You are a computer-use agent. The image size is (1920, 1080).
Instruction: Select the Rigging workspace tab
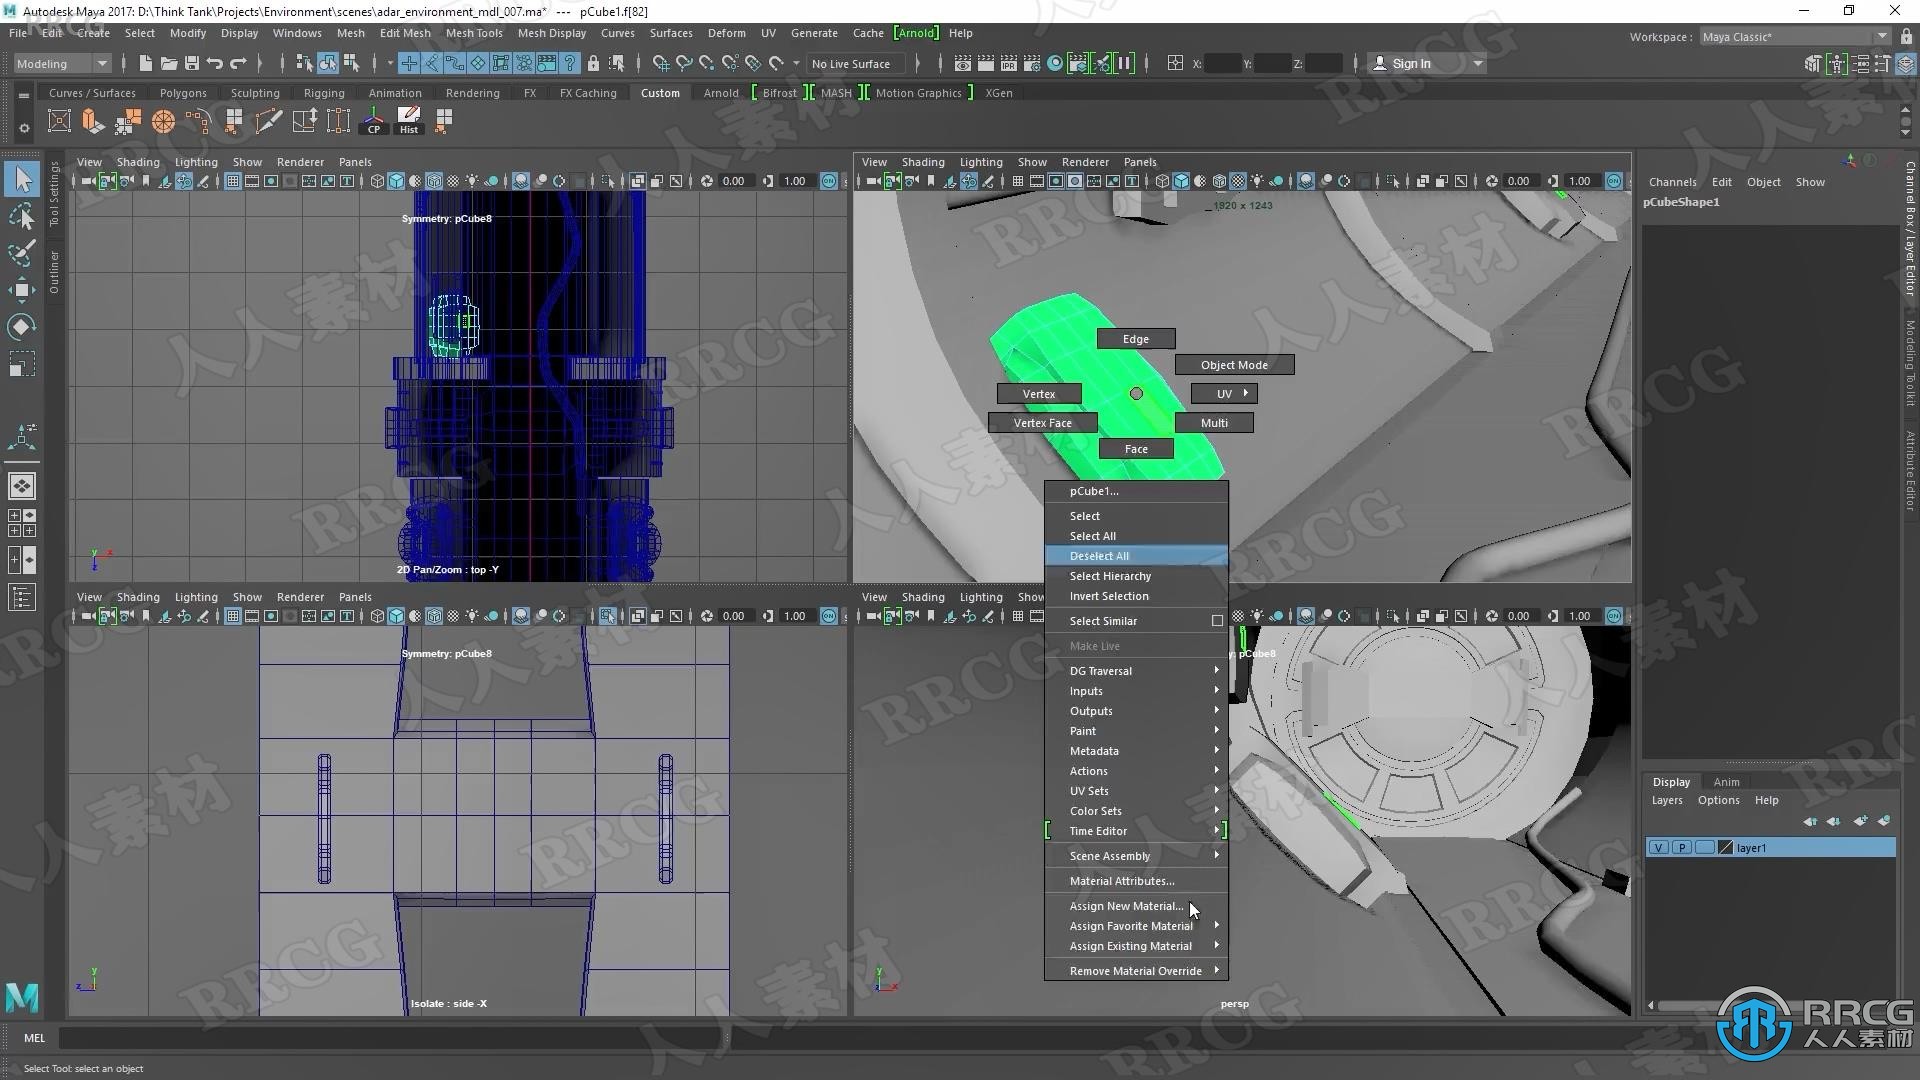coord(326,92)
